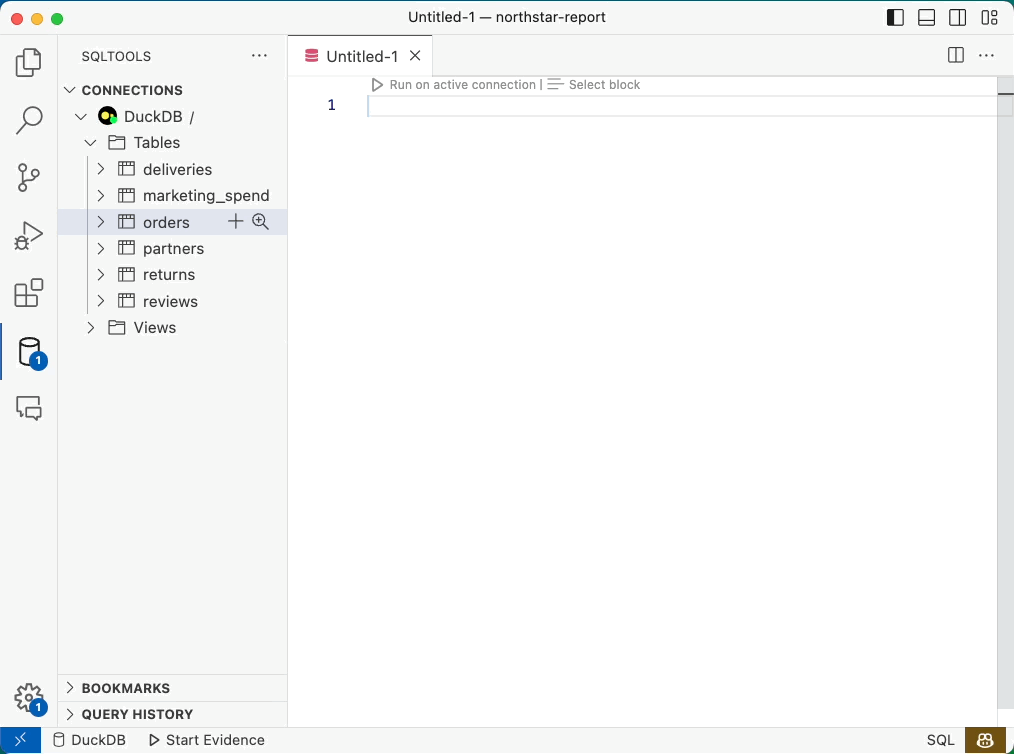
Task: Open the Source Control view
Action: click(29, 178)
